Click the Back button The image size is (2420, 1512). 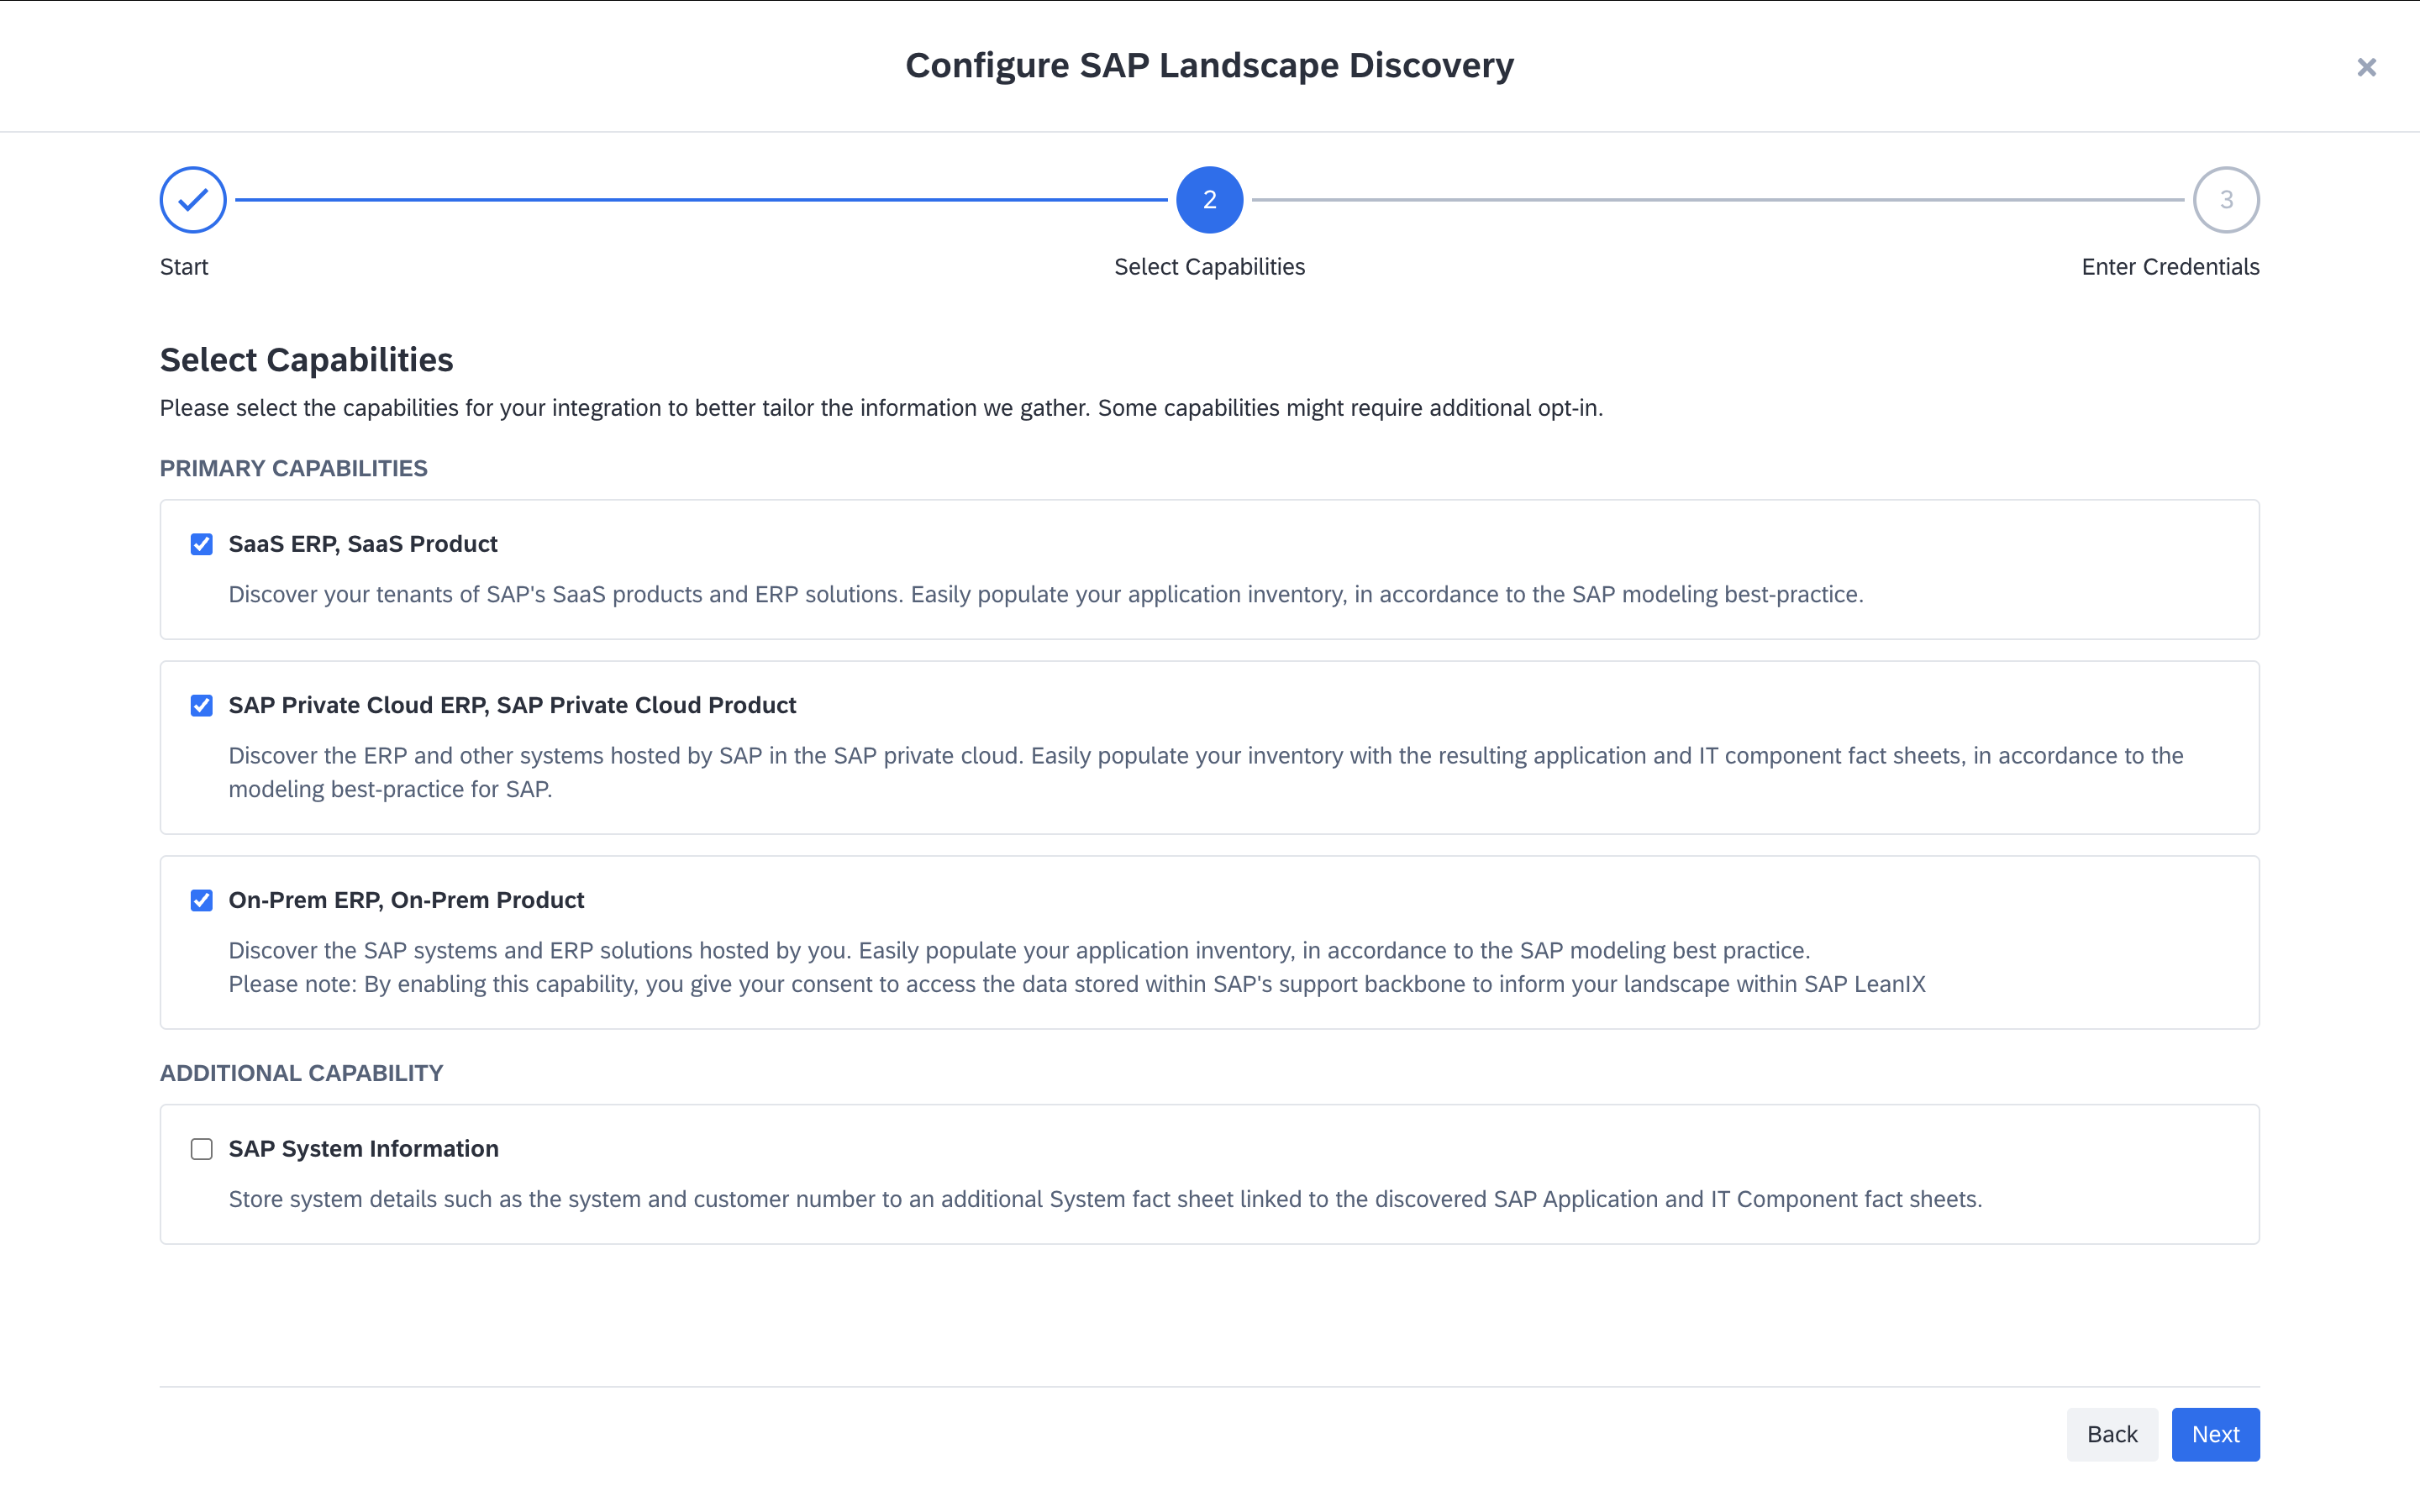point(2112,1434)
